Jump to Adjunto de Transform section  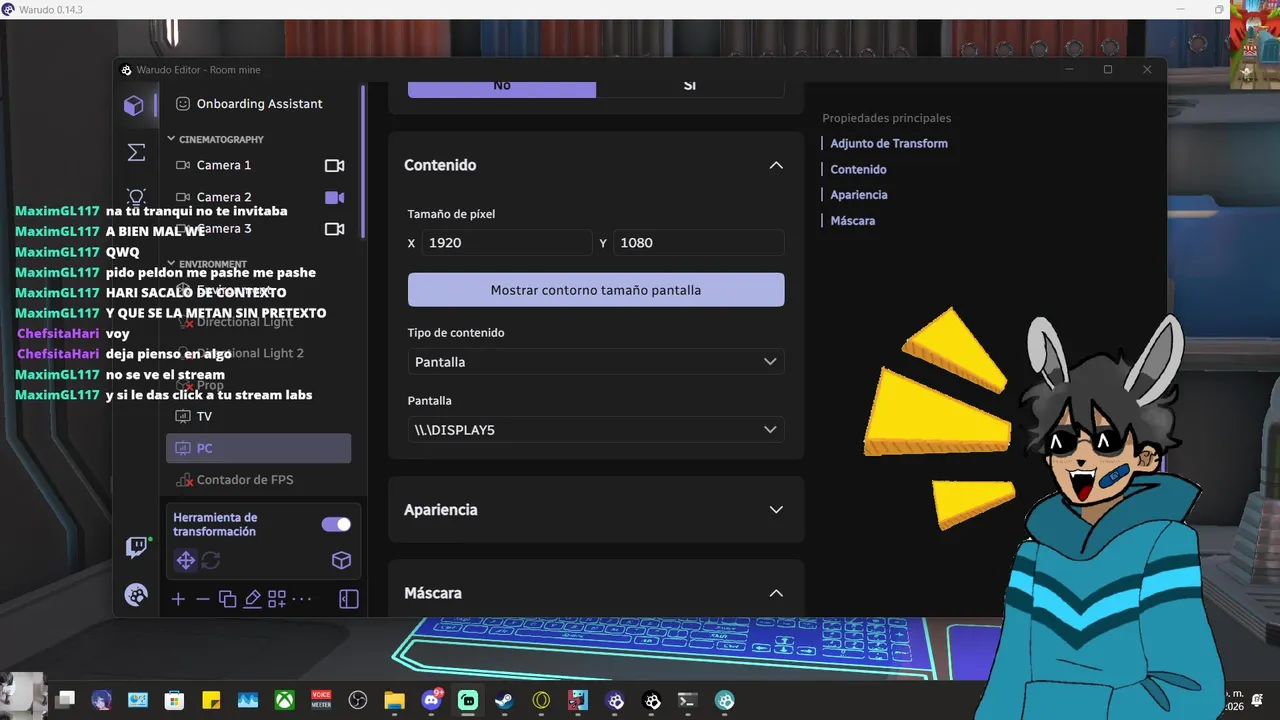pyautogui.click(x=889, y=143)
